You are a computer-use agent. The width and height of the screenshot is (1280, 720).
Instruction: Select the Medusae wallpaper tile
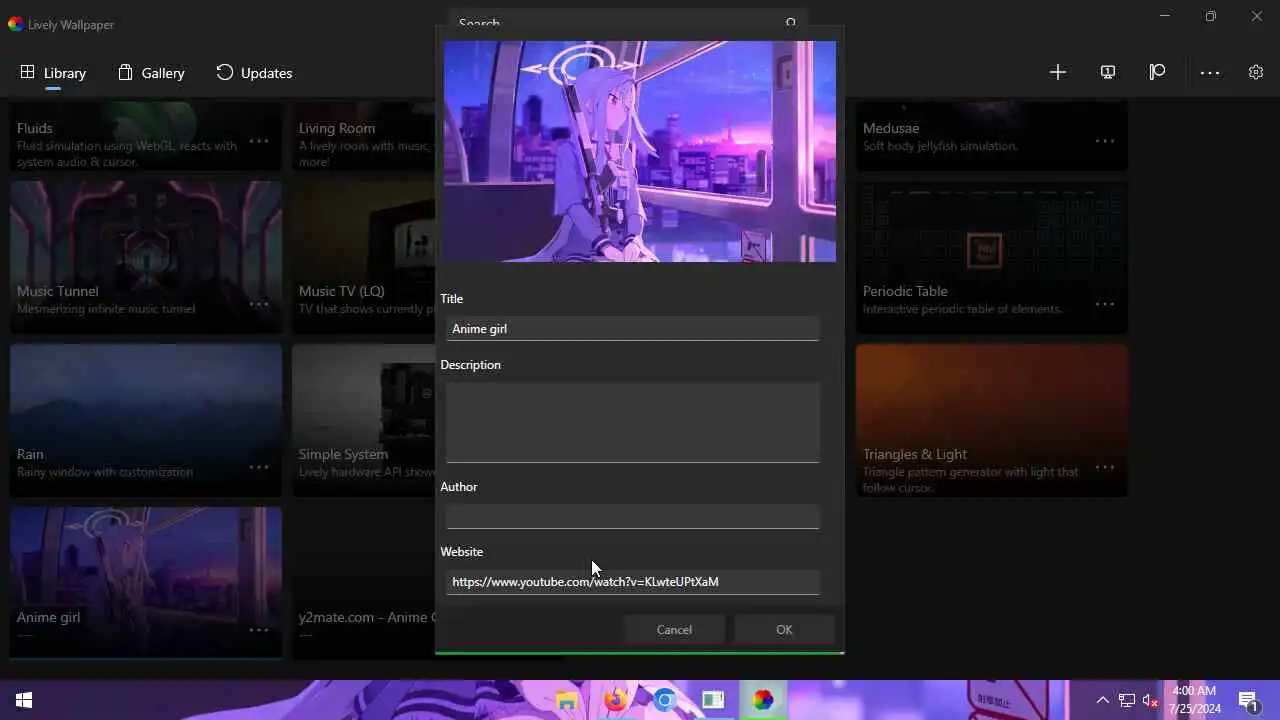coord(992,136)
